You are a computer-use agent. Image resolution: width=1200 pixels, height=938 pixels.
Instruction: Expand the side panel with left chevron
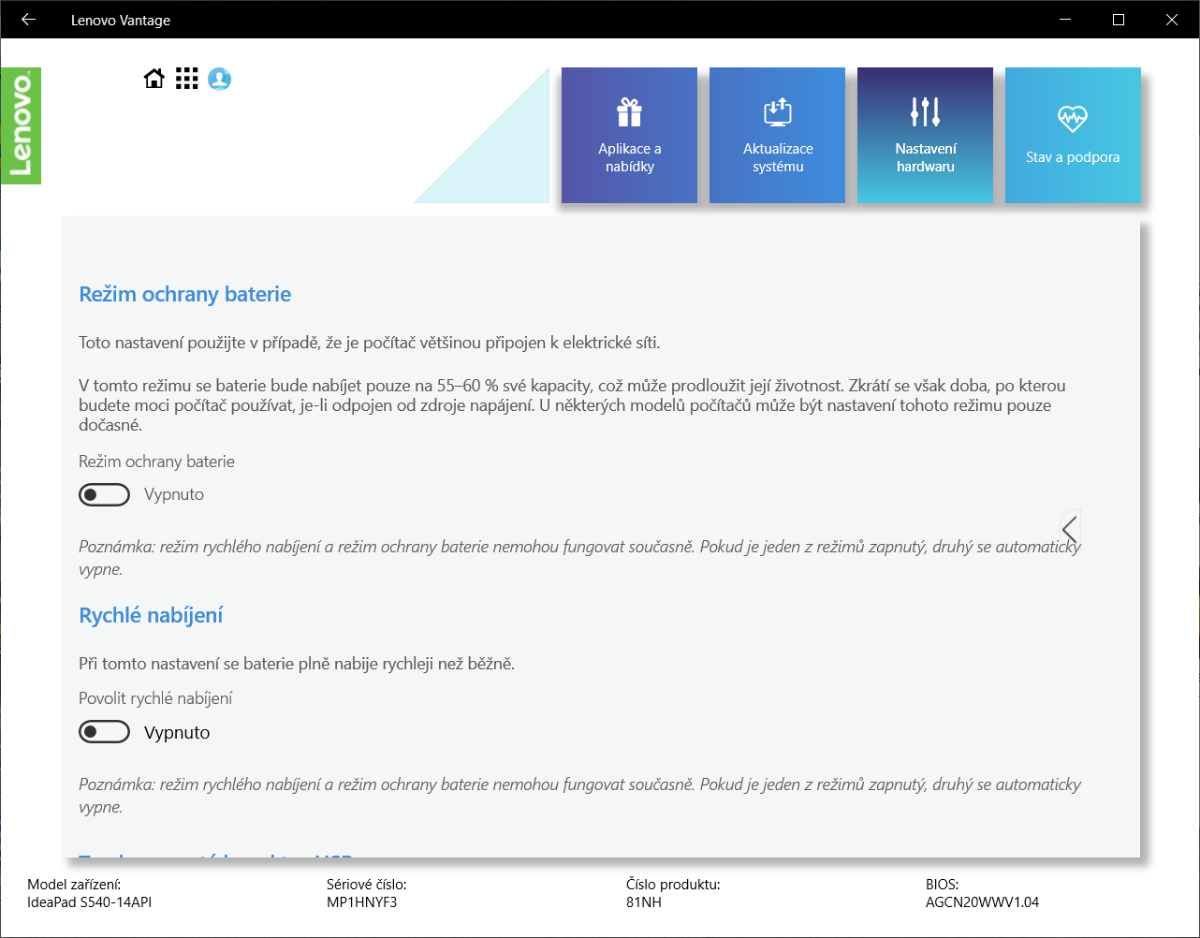point(1070,528)
